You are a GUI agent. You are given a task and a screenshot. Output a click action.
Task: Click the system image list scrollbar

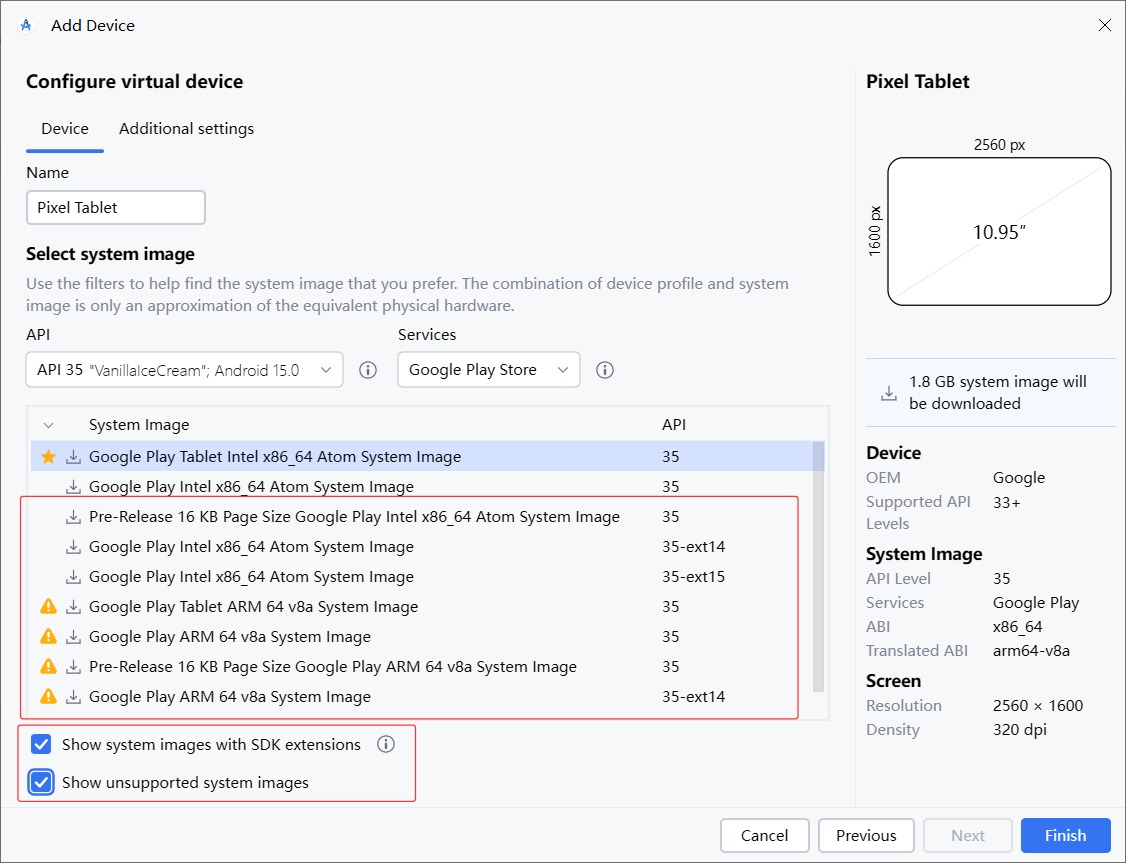point(818,566)
